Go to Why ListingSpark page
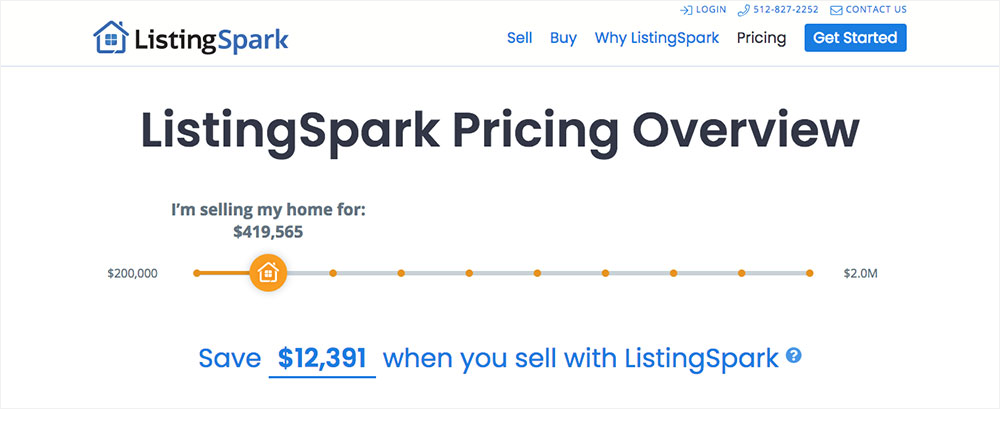The image size is (1000, 430). 657,38
